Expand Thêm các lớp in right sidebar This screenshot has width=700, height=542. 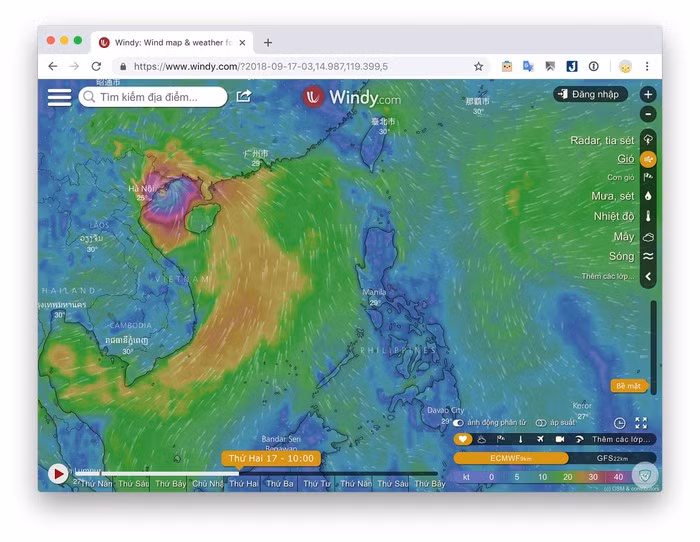[648, 276]
